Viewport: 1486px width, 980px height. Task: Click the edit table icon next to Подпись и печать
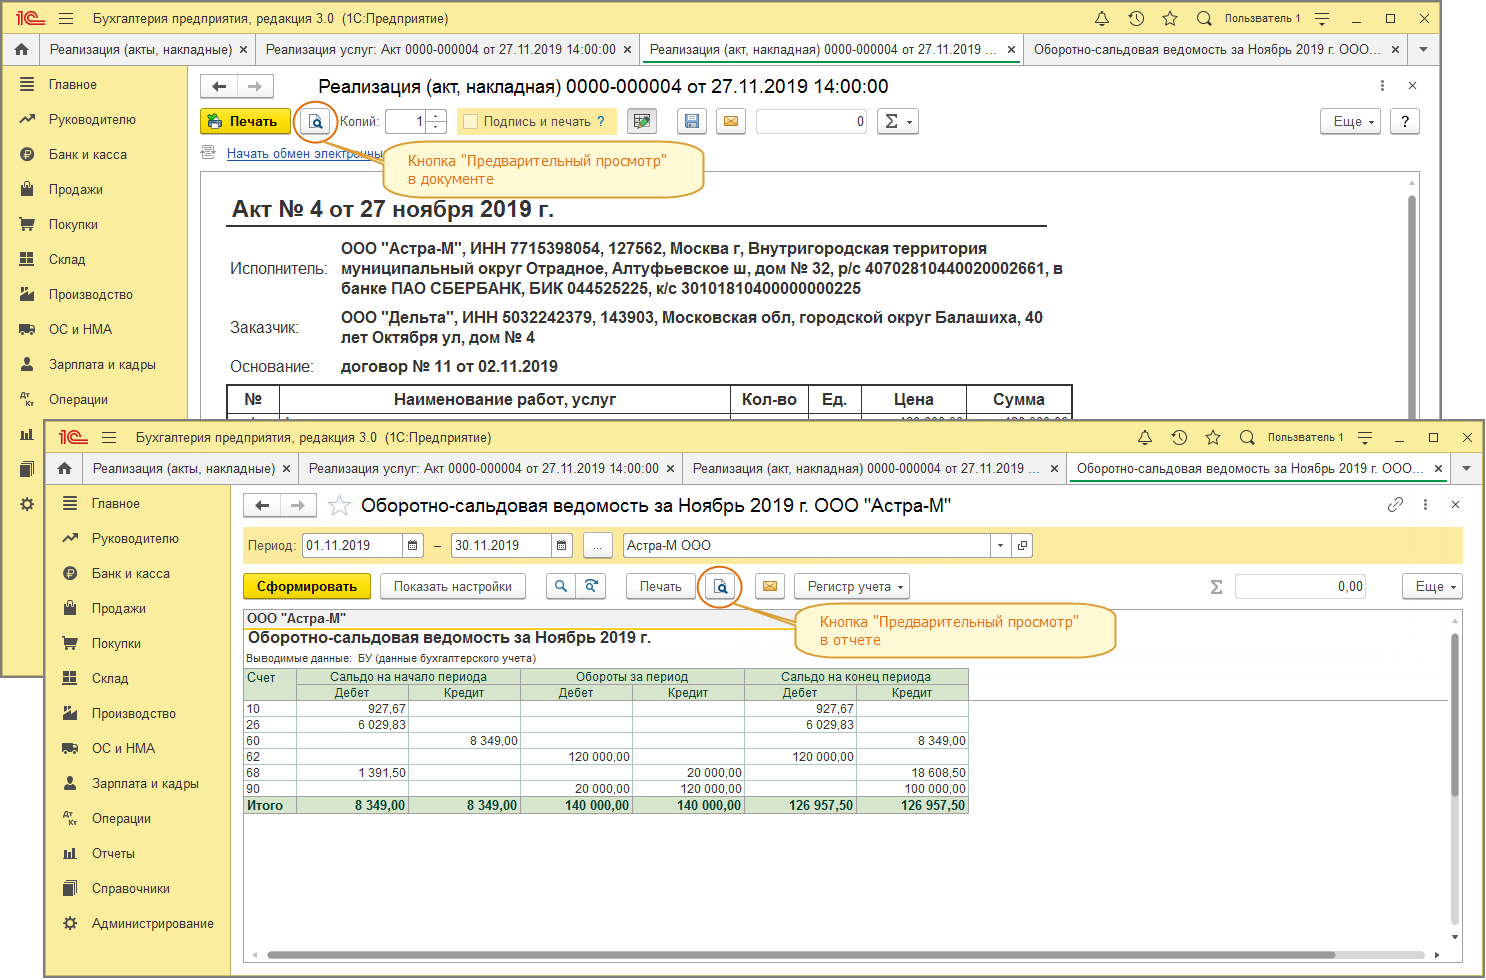click(x=642, y=122)
